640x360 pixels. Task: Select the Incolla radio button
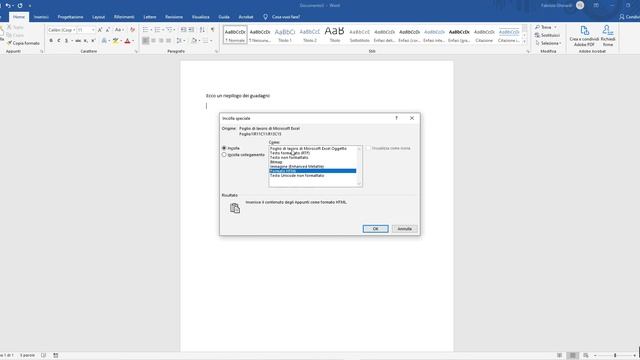(224, 148)
